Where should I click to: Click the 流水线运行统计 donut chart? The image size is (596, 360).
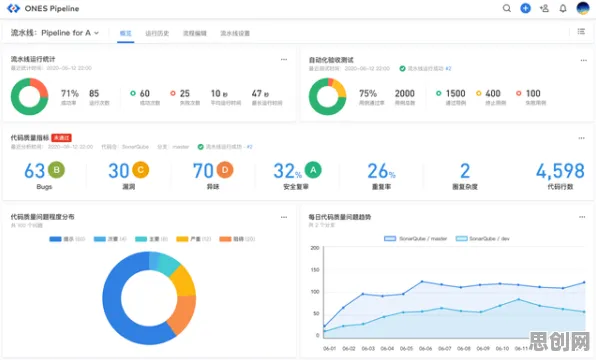[x=30, y=97]
